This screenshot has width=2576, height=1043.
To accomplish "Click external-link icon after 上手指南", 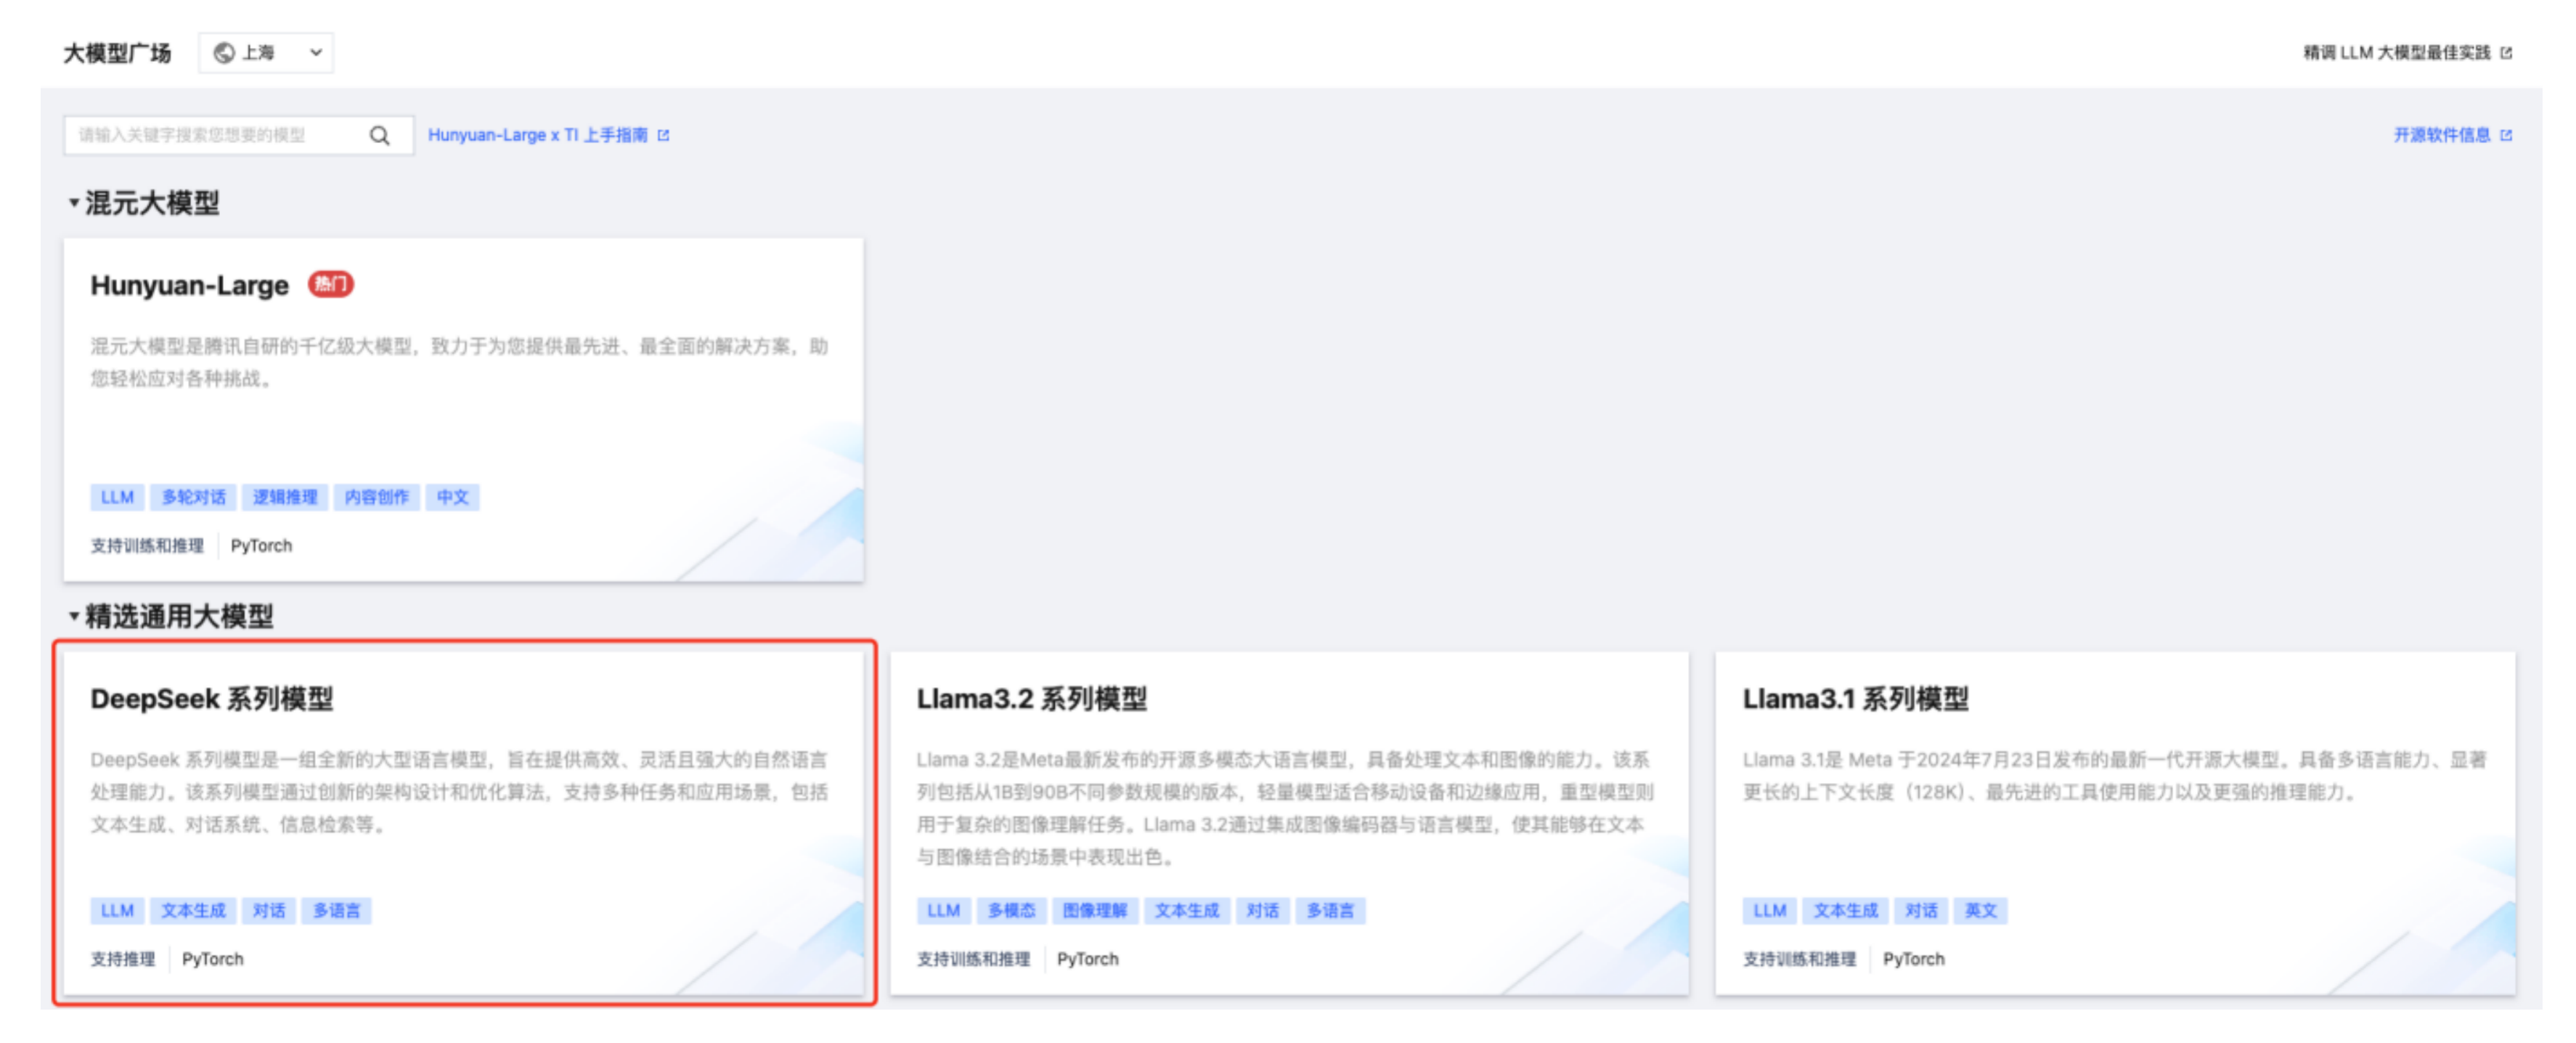I will pos(663,135).
